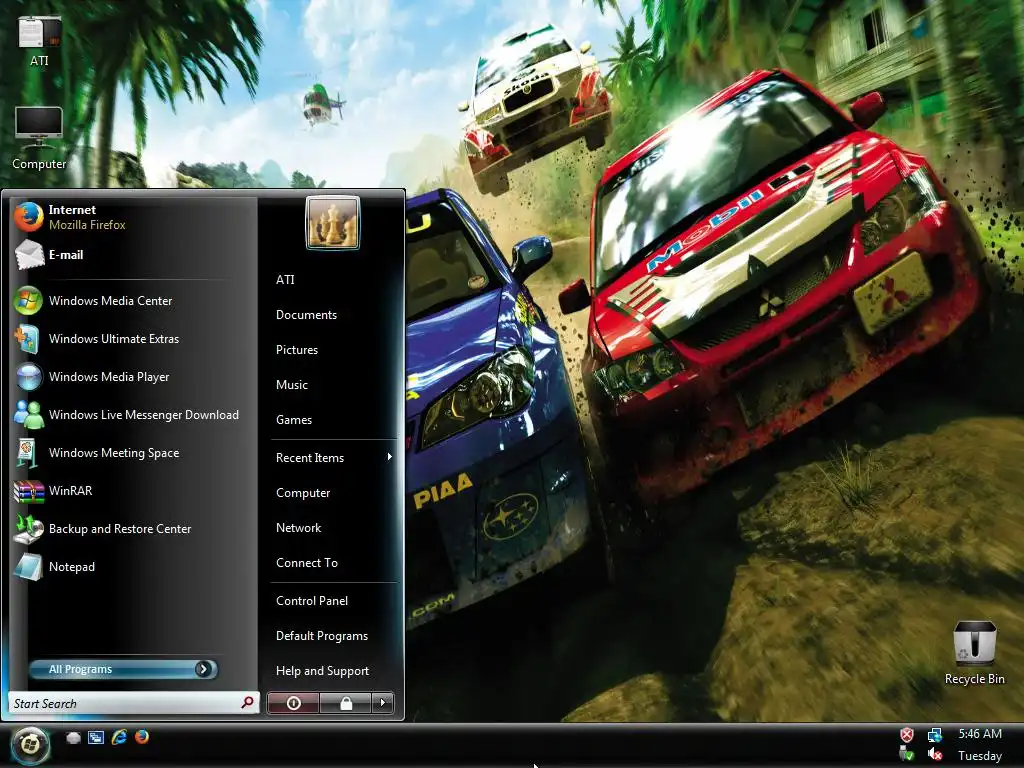
Task: Click the Safely Remove Hardware tray icon
Action: click(907, 755)
